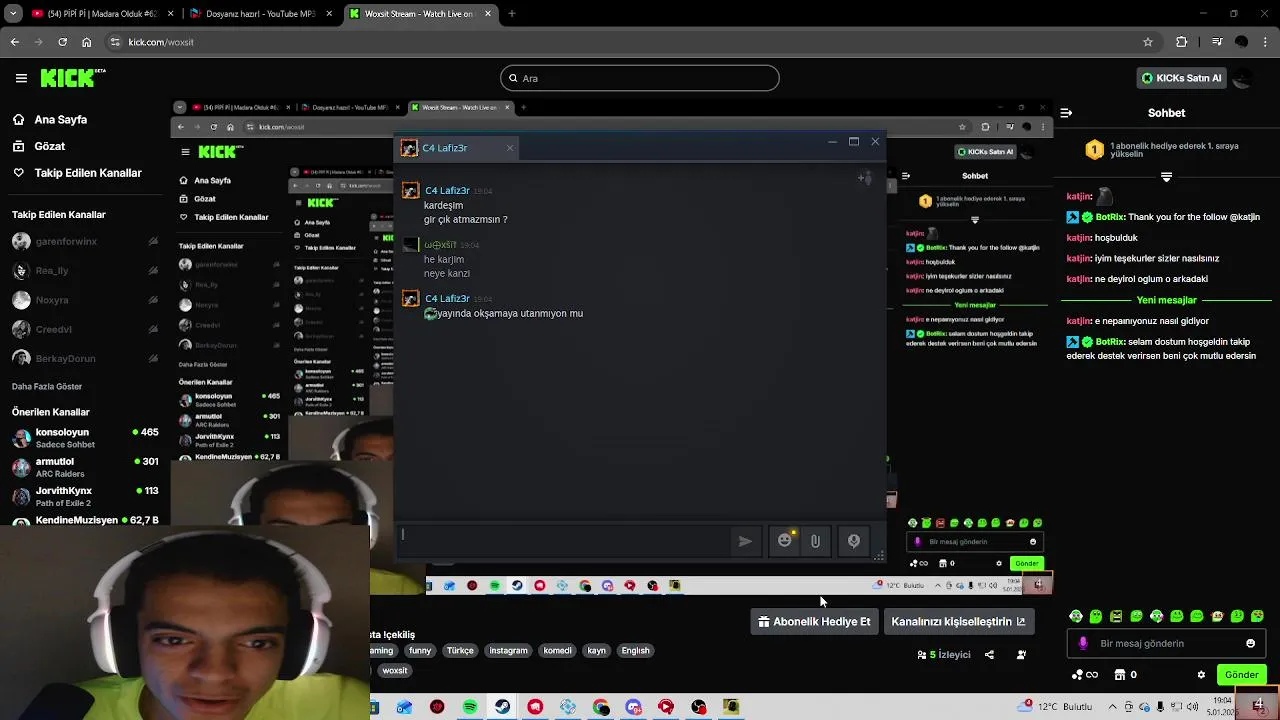1280x720 pixels.
Task: Focus the Bir mesaj gönderin chat input
Action: pos(1165,643)
